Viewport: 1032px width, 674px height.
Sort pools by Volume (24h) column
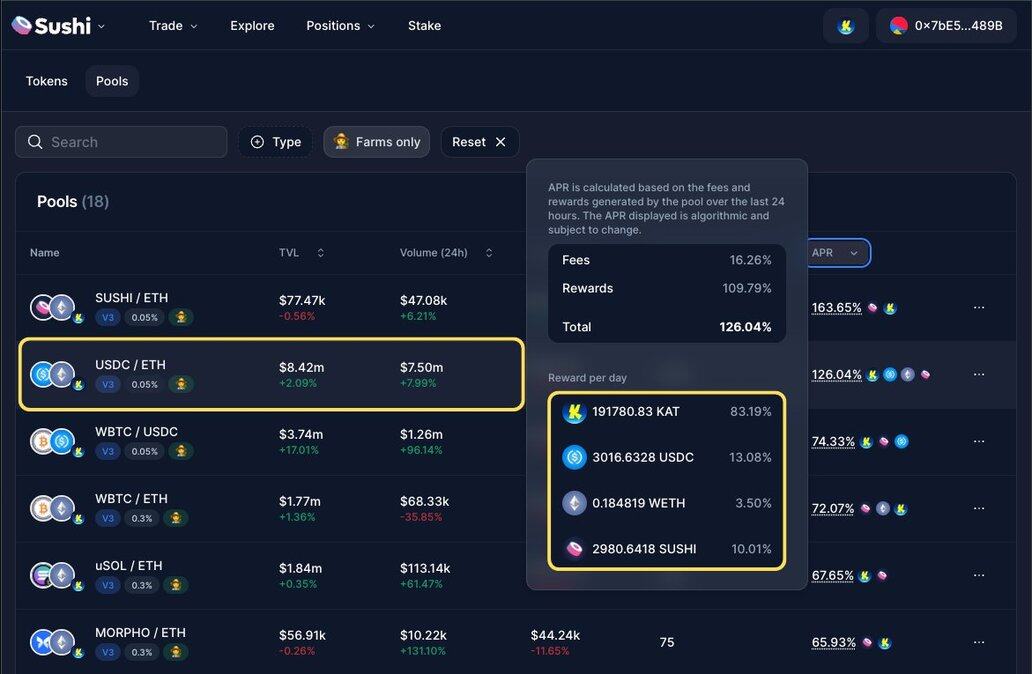click(446, 253)
